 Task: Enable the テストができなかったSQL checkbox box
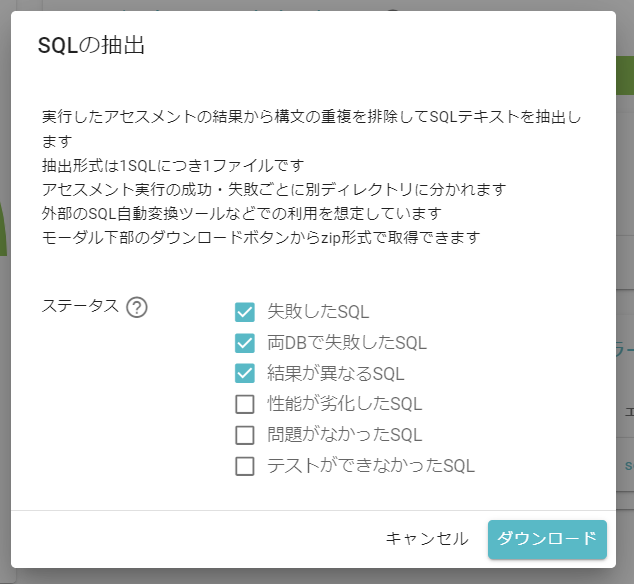pyautogui.click(x=245, y=466)
